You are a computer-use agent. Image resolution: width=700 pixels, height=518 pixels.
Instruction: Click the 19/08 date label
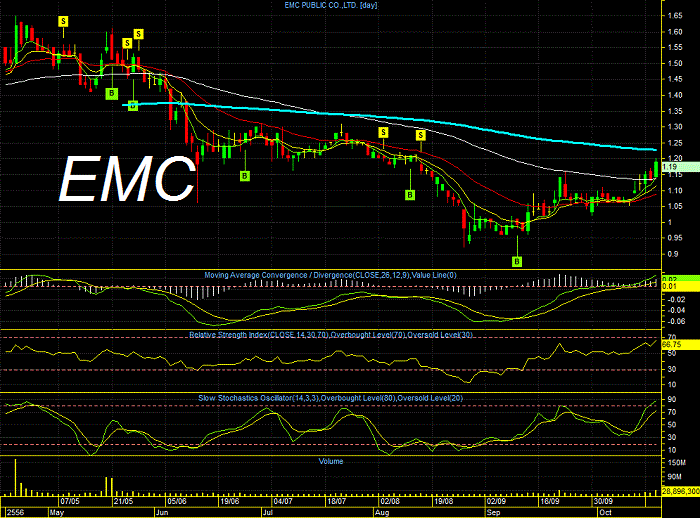[443, 501]
